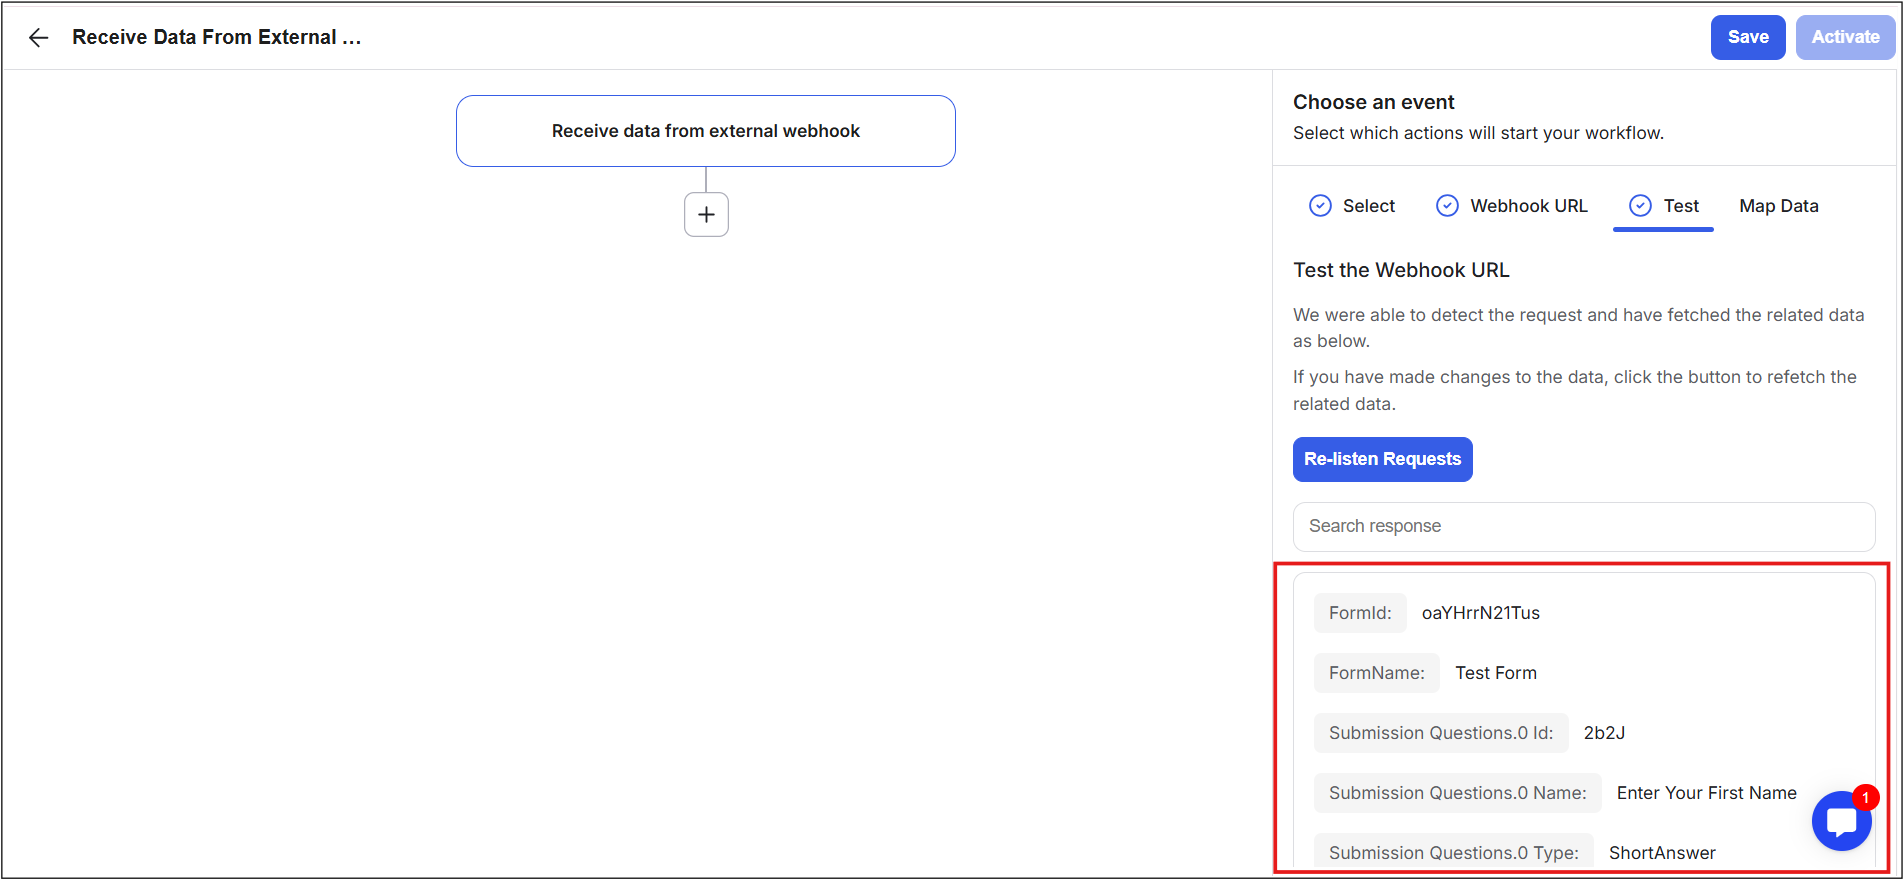1903x879 pixels.
Task: Click the back arrow icon
Action: [x=38, y=38]
